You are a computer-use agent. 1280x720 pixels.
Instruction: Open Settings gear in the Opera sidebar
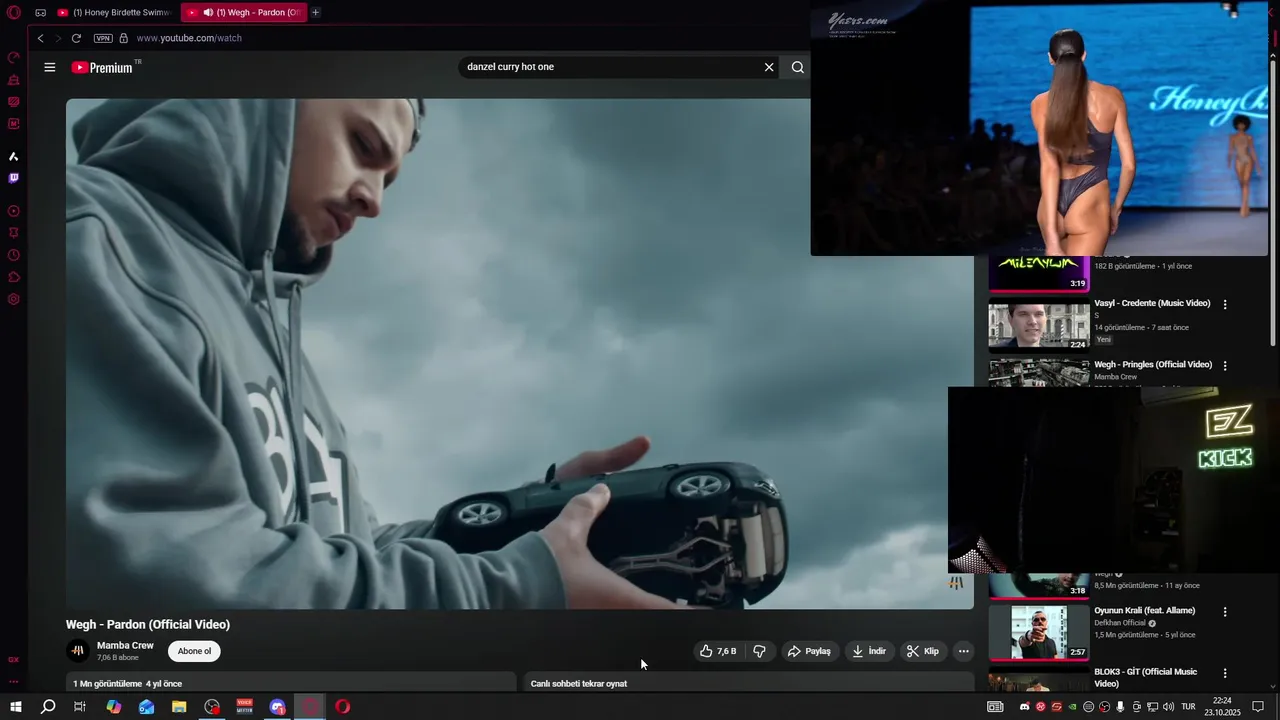click(14, 299)
